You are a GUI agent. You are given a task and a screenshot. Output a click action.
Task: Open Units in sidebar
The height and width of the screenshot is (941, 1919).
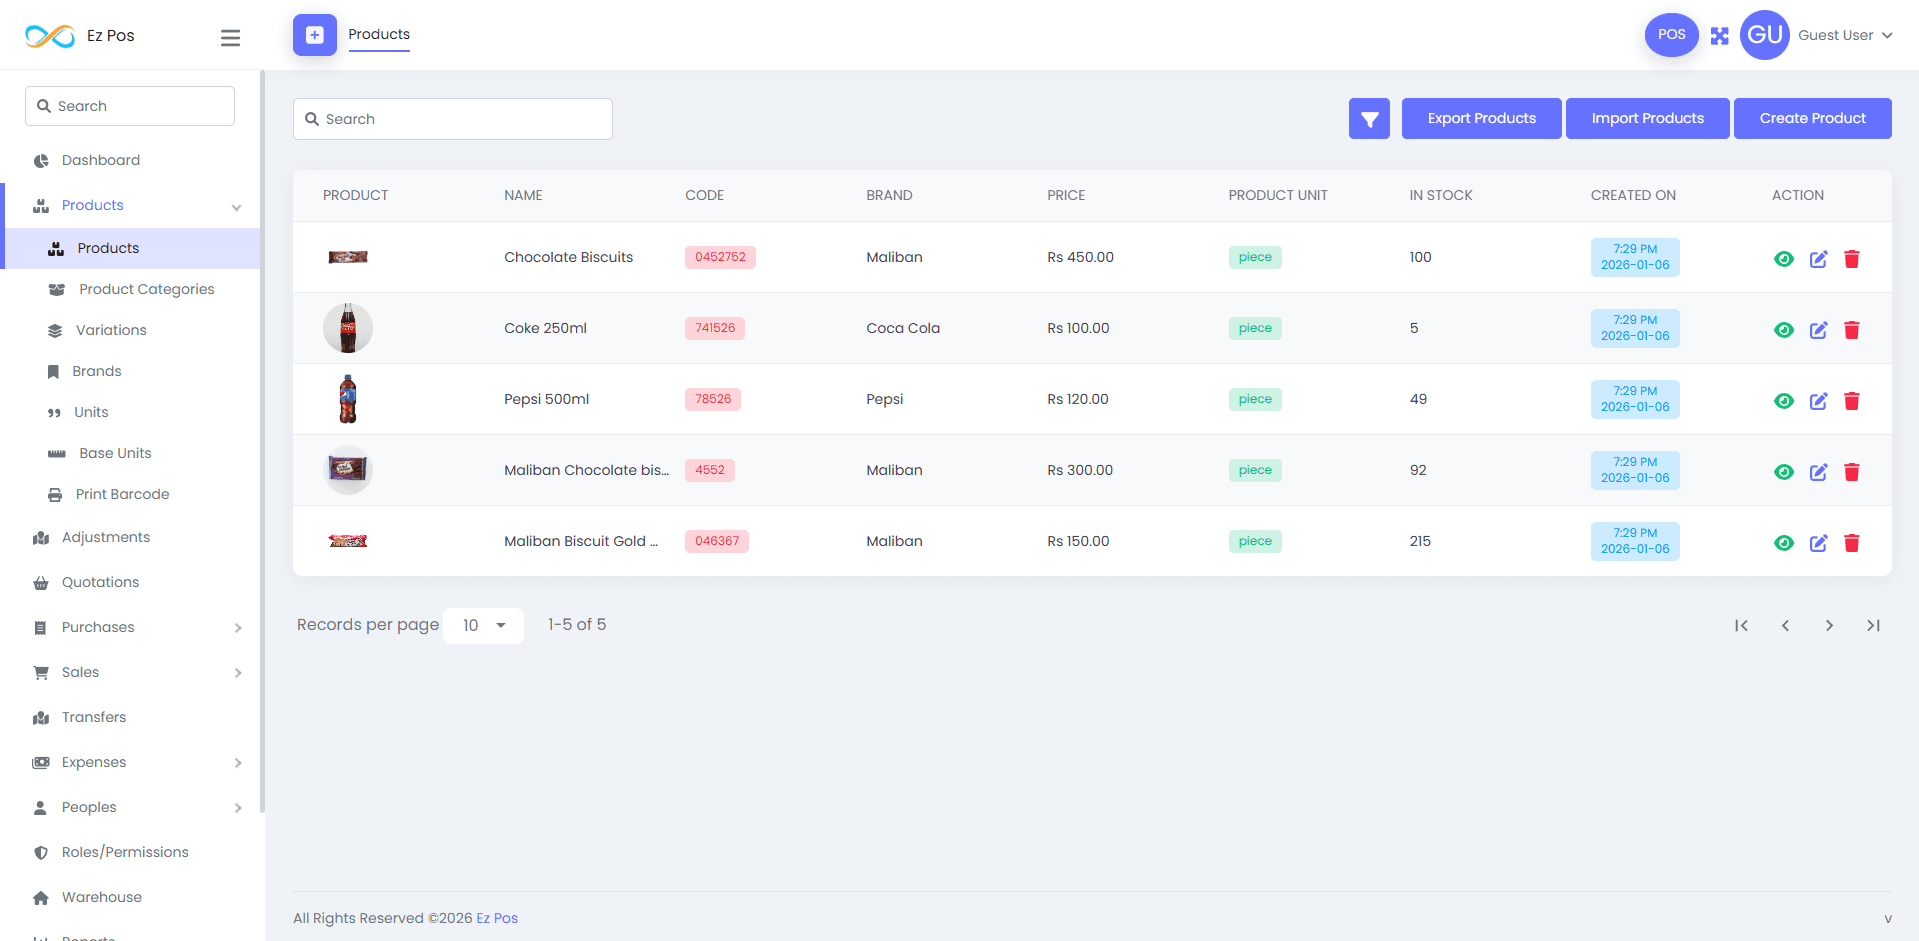[x=91, y=412]
